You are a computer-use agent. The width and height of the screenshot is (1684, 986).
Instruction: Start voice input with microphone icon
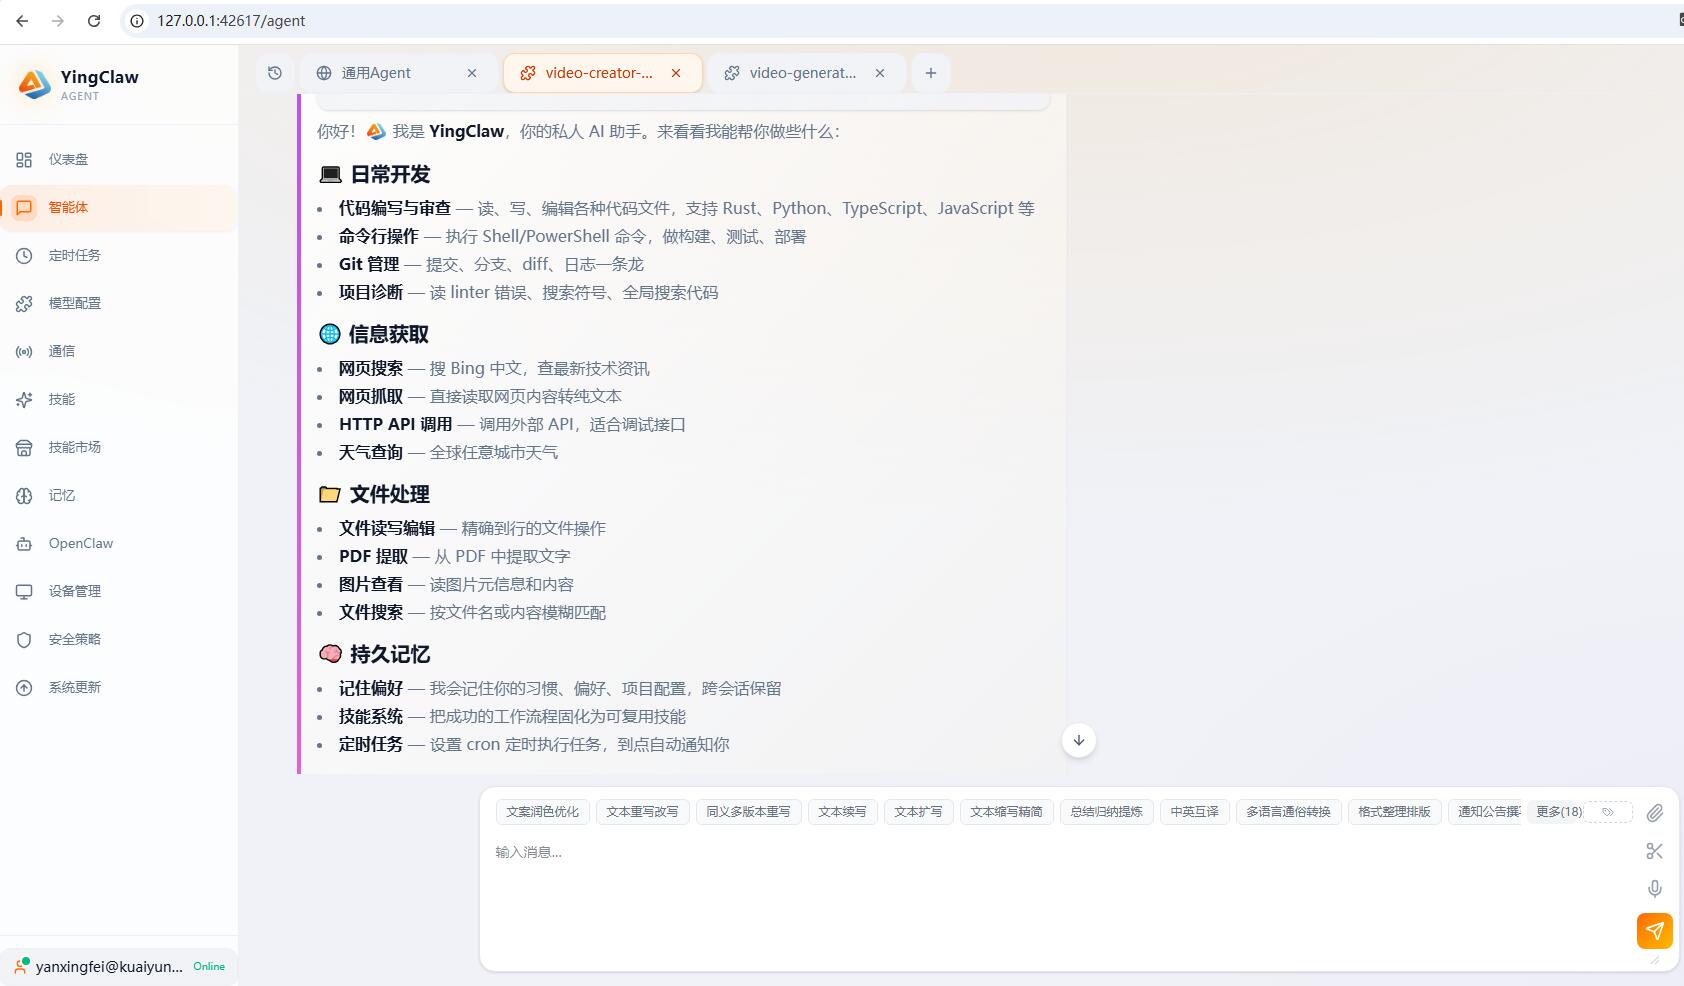pyautogui.click(x=1655, y=889)
